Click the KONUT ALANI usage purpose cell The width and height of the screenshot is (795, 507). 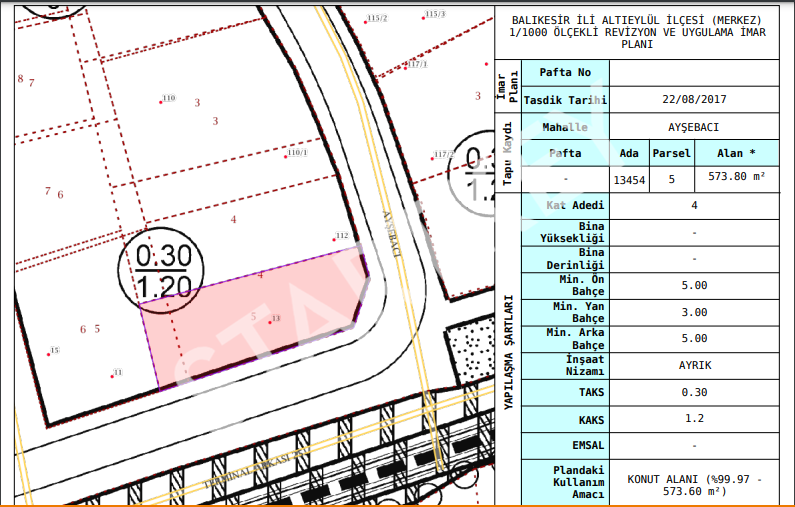[694, 485]
